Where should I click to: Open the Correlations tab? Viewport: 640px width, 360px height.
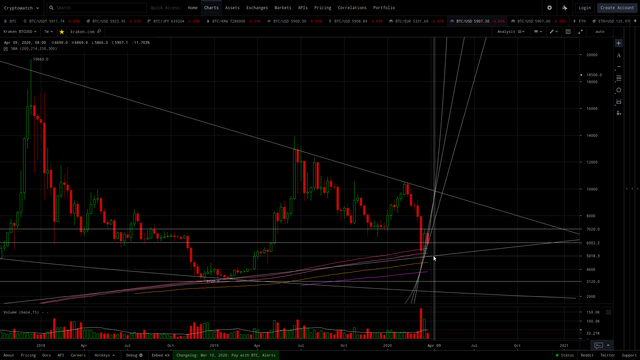[x=352, y=8]
